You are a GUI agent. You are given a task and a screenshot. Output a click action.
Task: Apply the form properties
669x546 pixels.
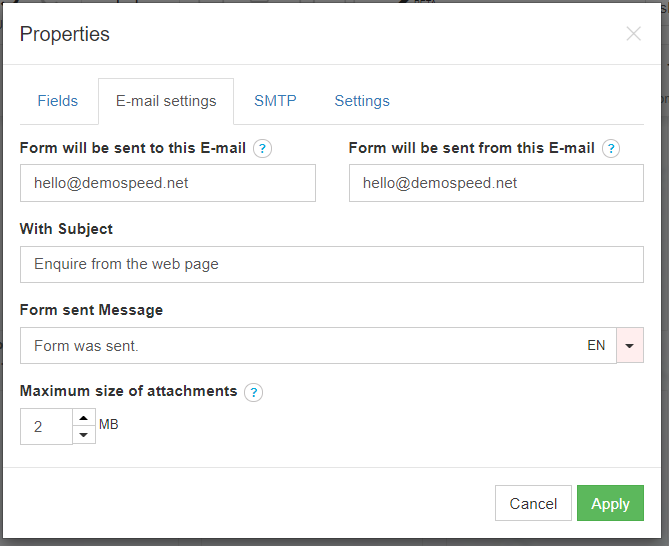(x=610, y=504)
